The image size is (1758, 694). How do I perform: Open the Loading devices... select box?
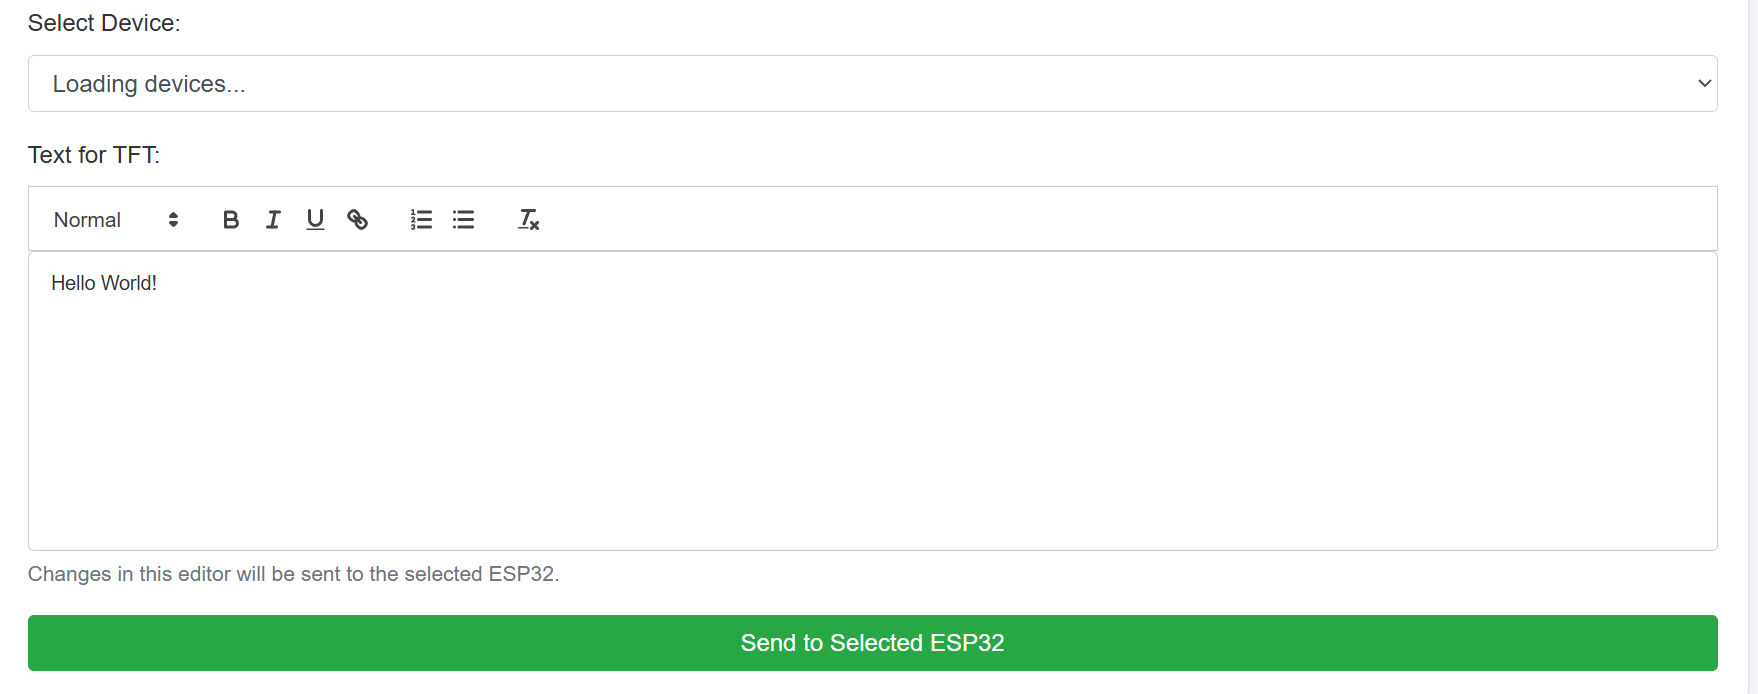pyautogui.click(x=872, y=84)
